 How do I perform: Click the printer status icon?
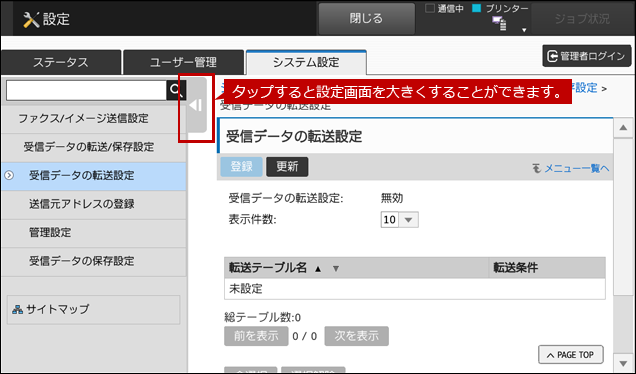click(499, 23)
